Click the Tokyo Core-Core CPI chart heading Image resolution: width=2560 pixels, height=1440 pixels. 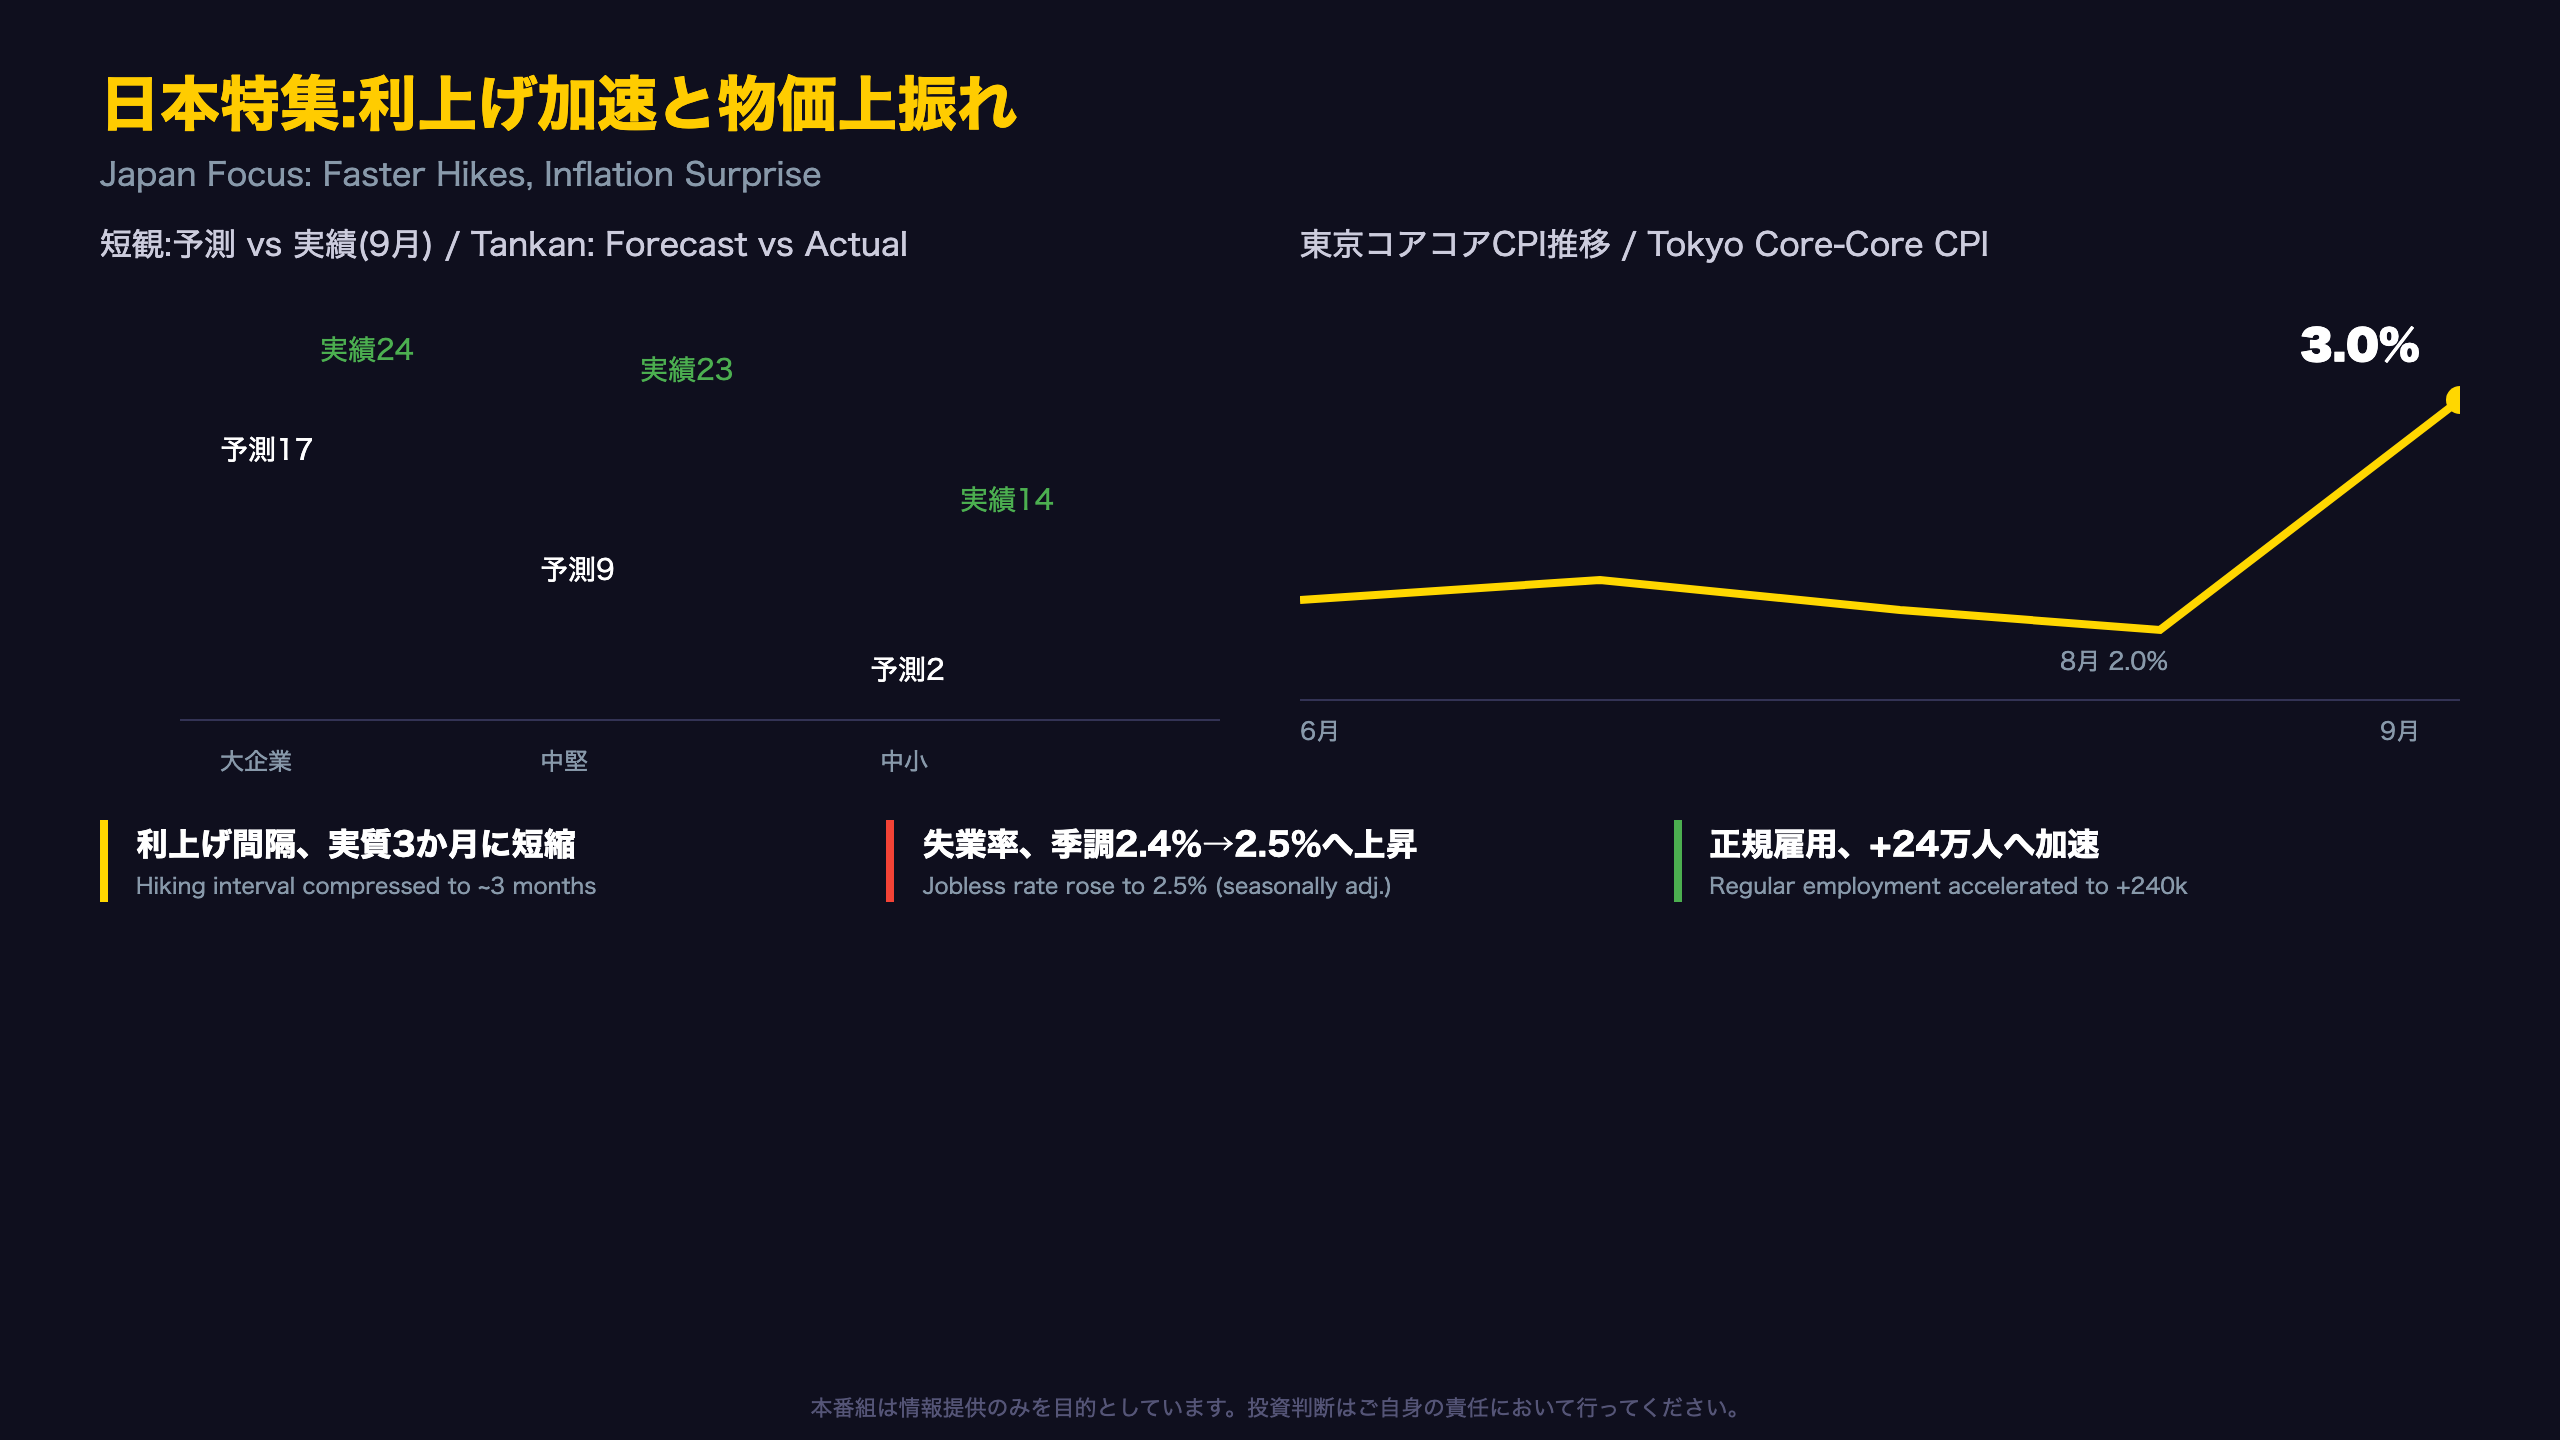[x=1644, y=244]
